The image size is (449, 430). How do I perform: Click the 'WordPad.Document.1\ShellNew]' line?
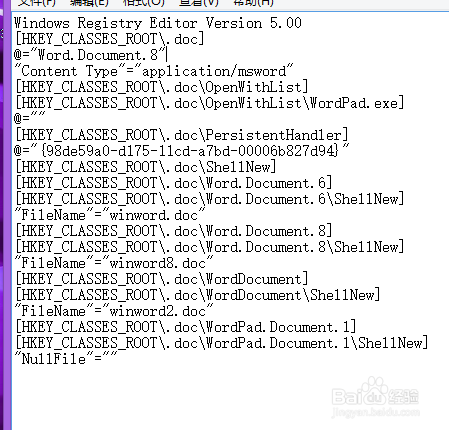point(222,343)
